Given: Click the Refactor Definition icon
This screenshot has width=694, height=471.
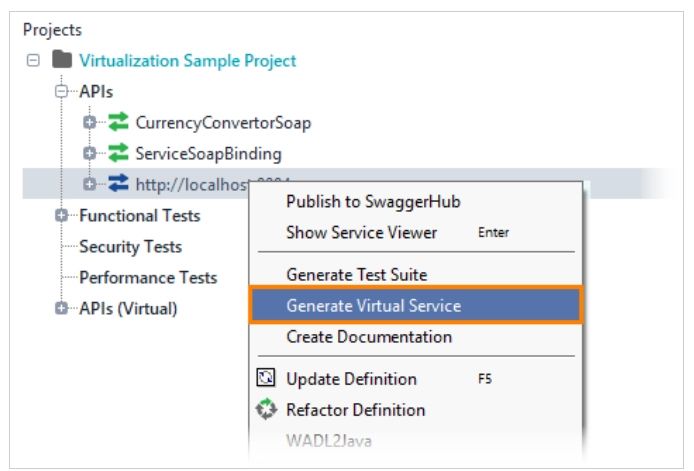Looking at the screenshot, I should click(x=266, y=410).
